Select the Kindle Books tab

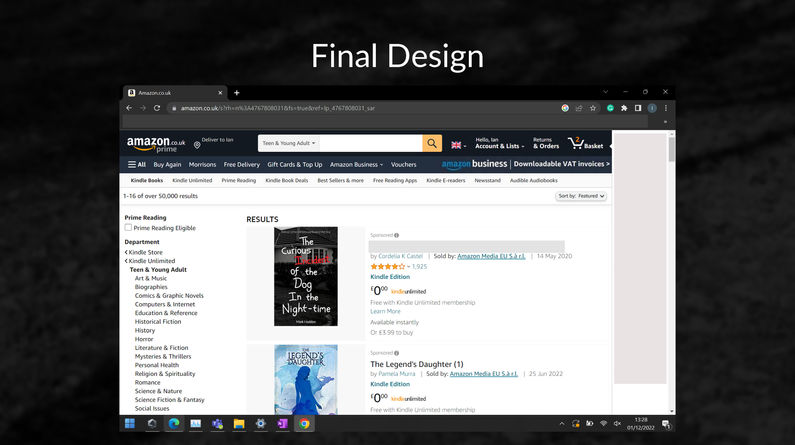coord(147,180)
